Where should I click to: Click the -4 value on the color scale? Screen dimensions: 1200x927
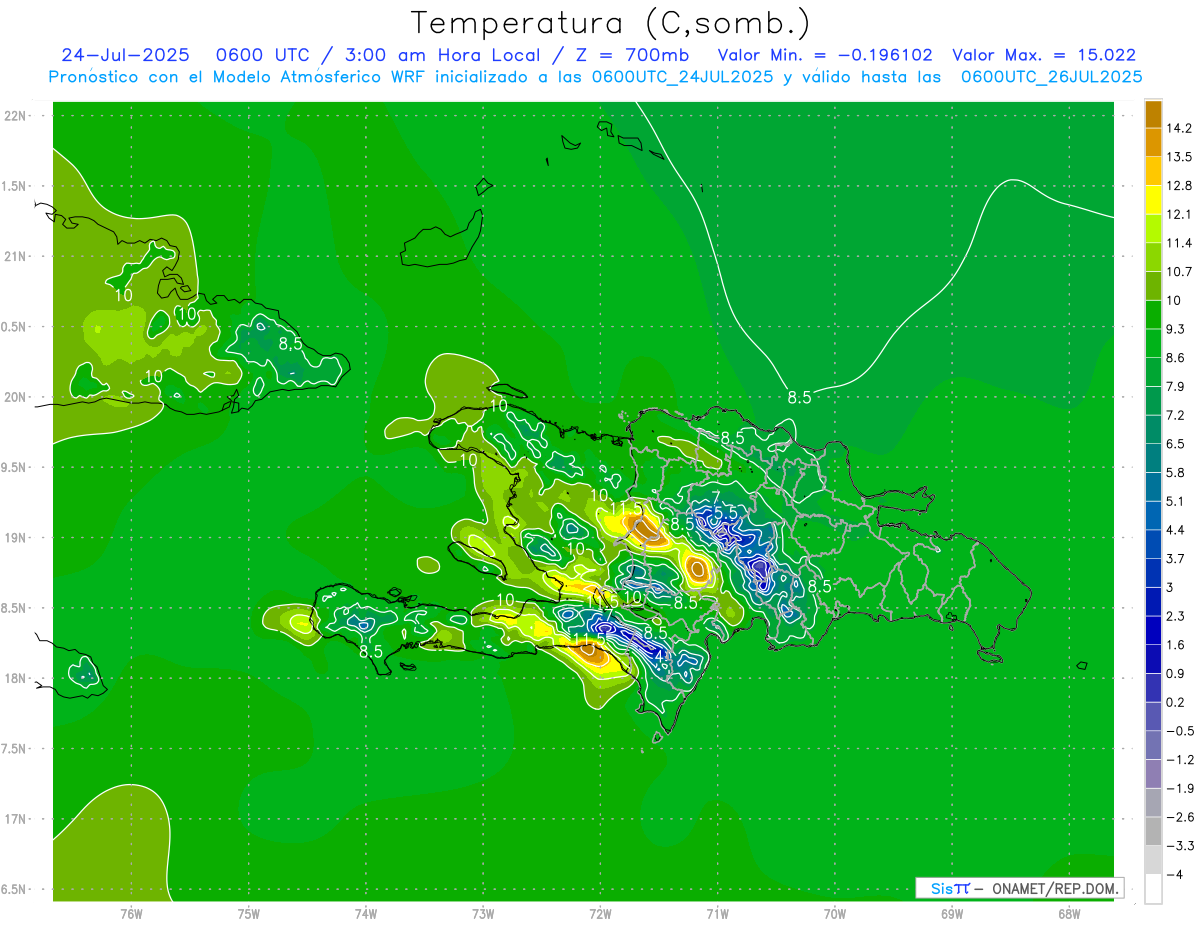1174,874
